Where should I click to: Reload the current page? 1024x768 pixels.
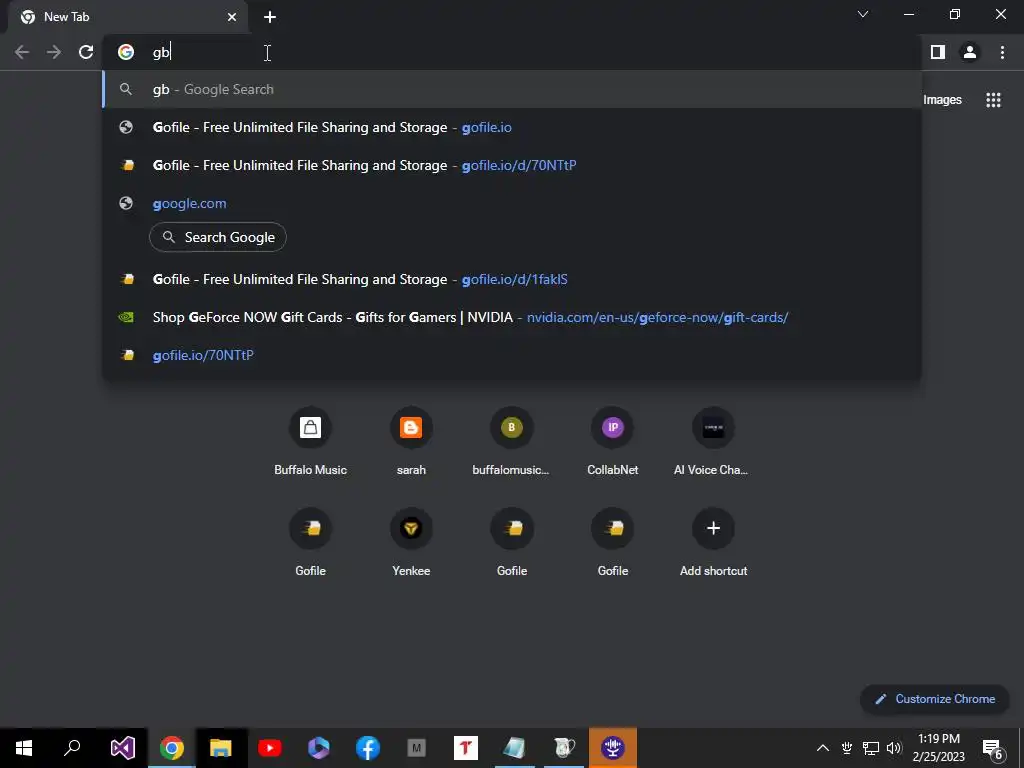86,52
